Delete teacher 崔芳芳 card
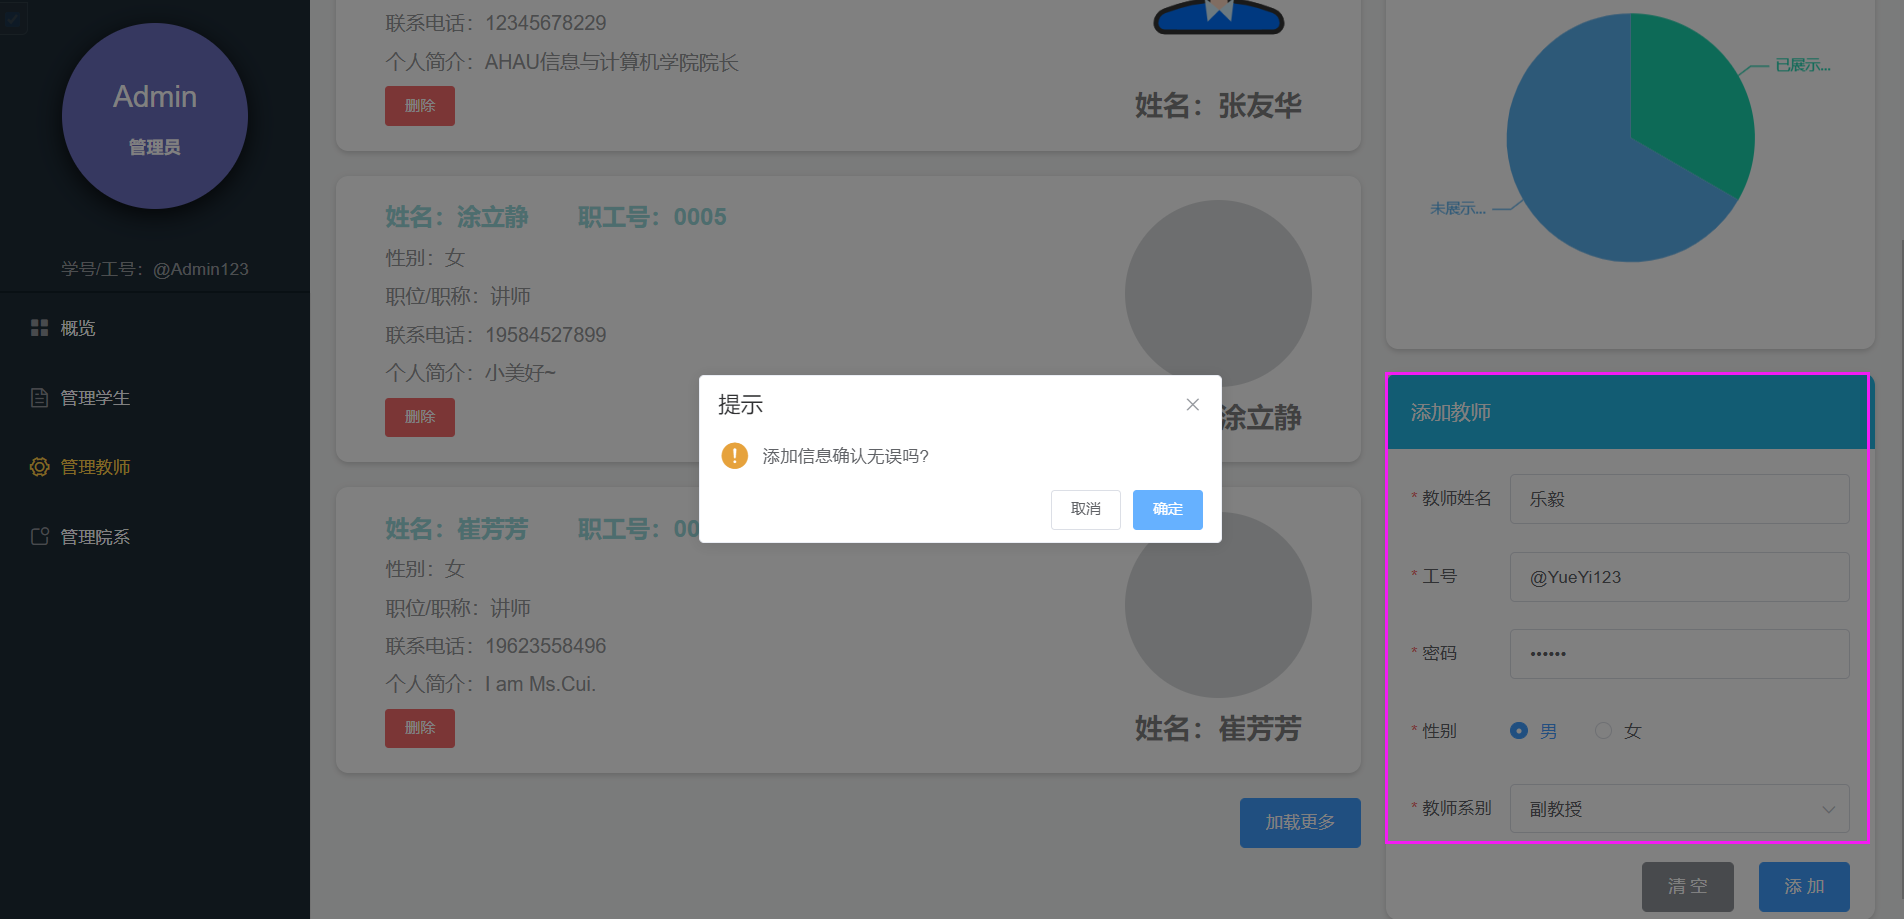1904x919 pixels. [420, 728]
